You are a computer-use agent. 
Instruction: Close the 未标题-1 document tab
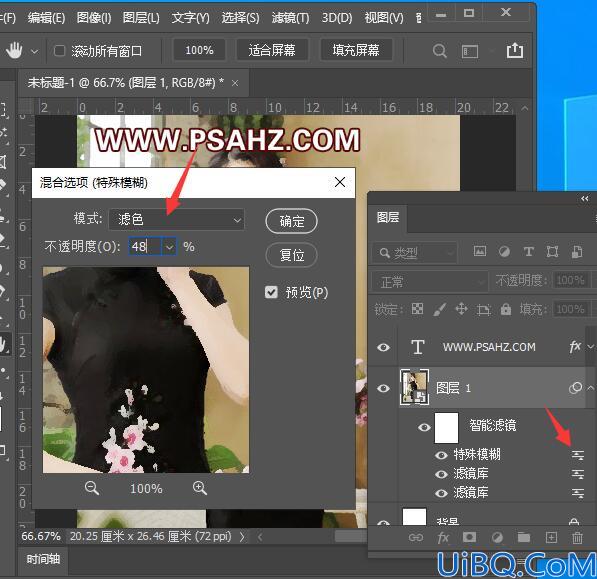point(235,83)
